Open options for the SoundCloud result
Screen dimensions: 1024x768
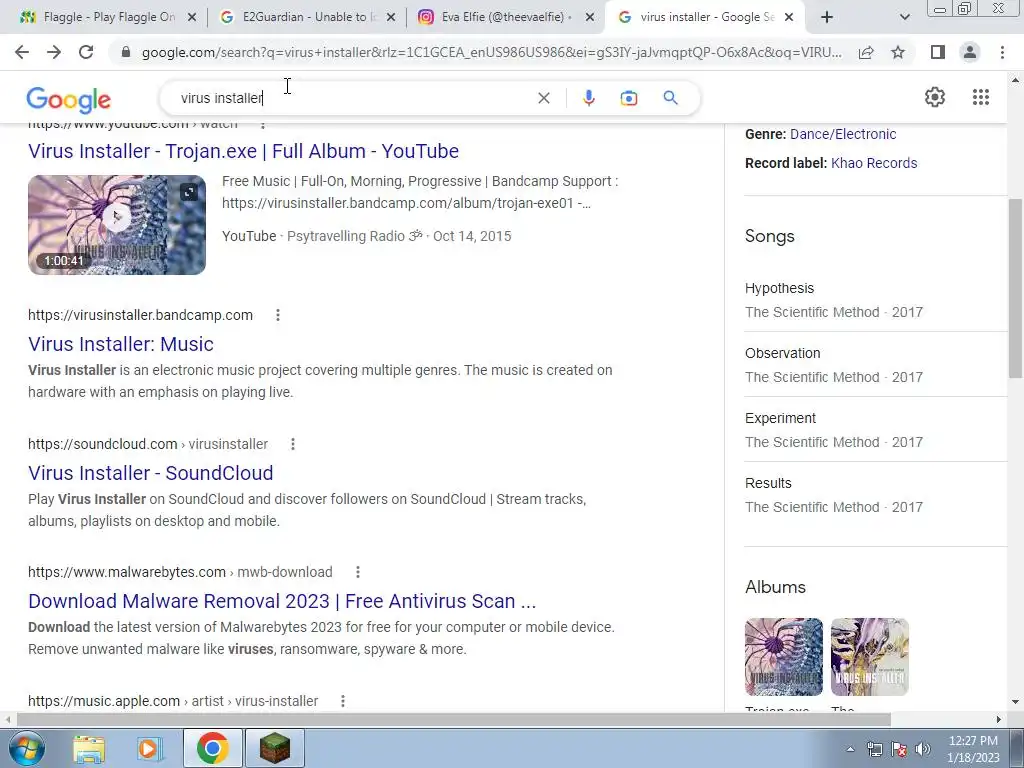point(293,444)
